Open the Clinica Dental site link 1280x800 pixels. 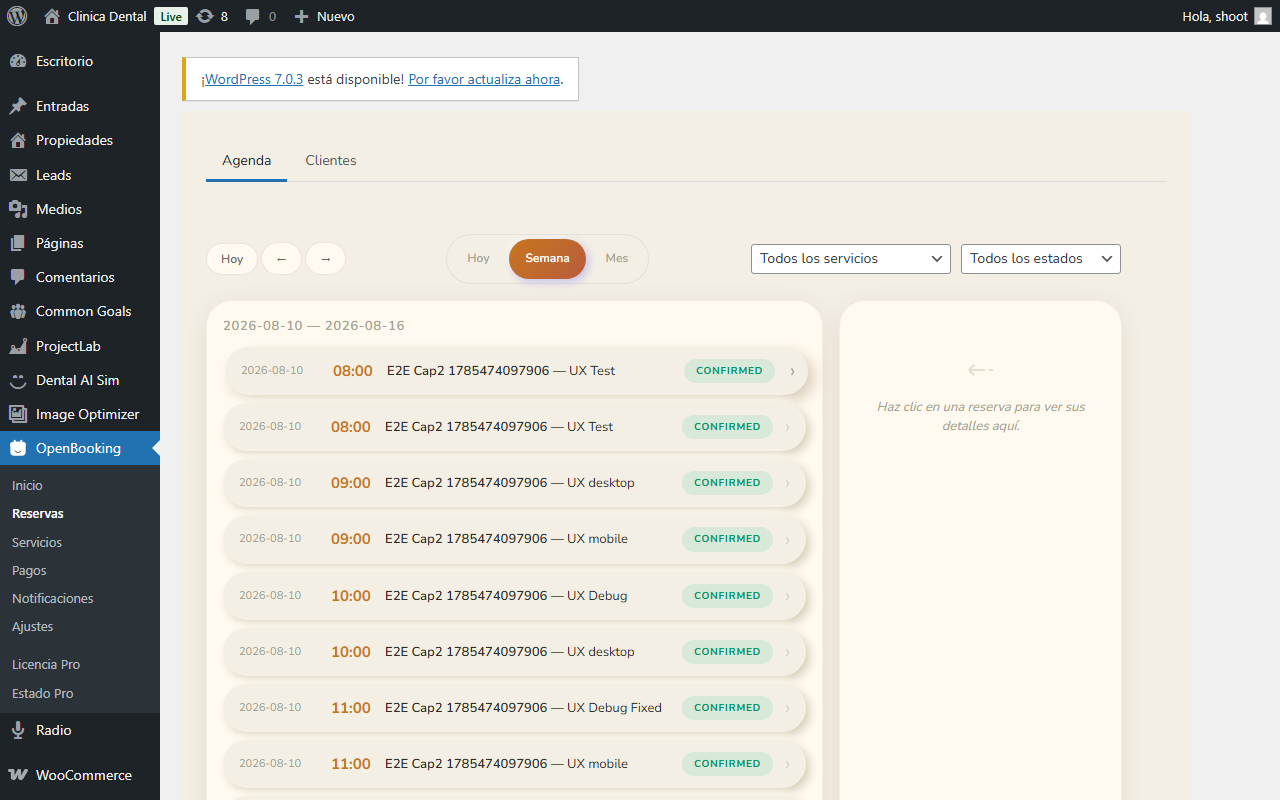107,16
